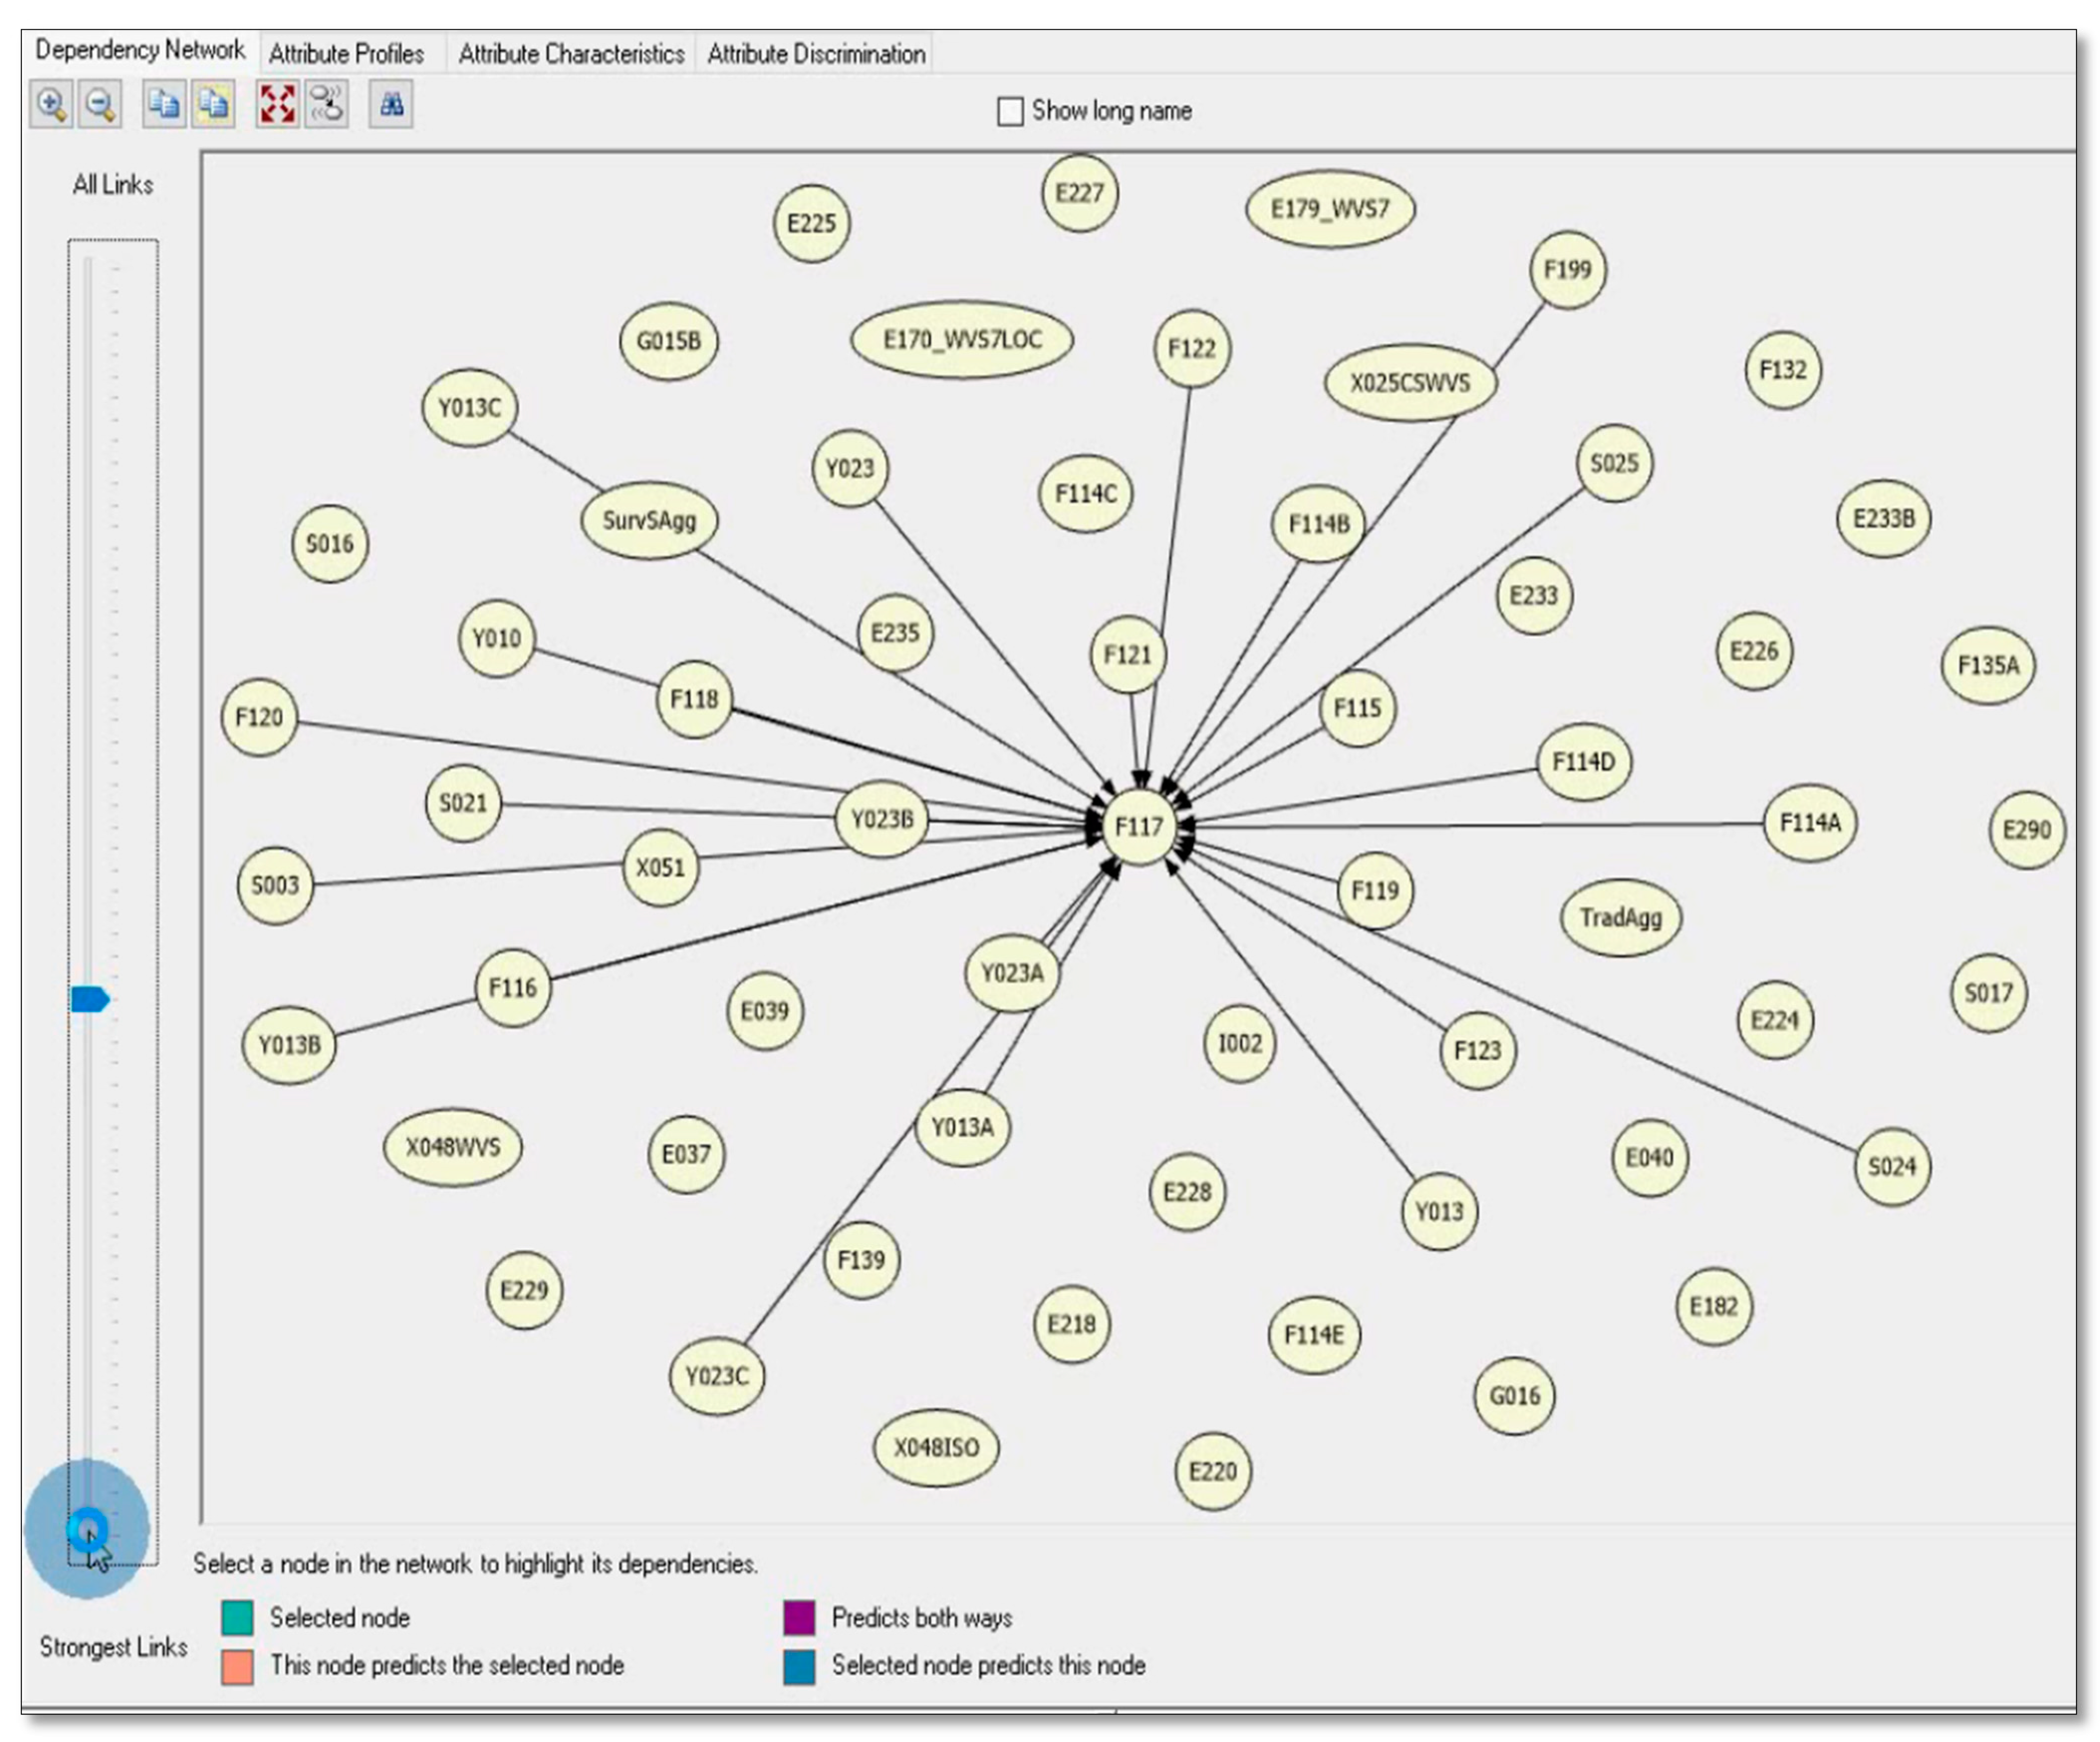This screenshot has width=2100, height=1742.
Task: Click the purple Predicts both ways swatch
Action: (x=799, y=1617)
